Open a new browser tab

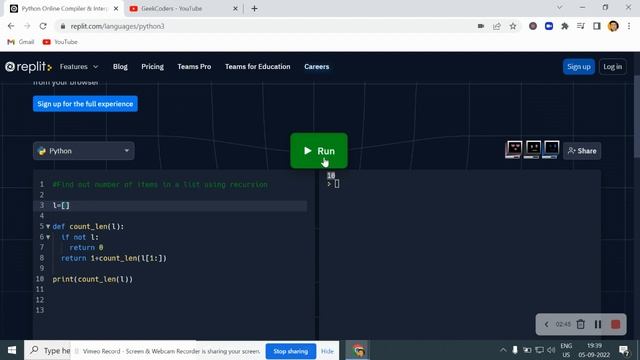254,9
